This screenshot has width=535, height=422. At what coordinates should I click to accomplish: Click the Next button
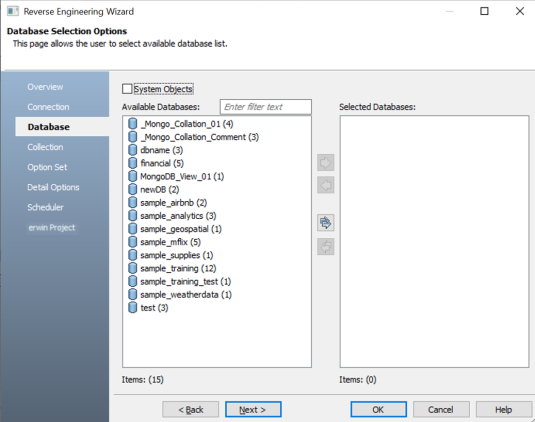click(x=253, y=409)
